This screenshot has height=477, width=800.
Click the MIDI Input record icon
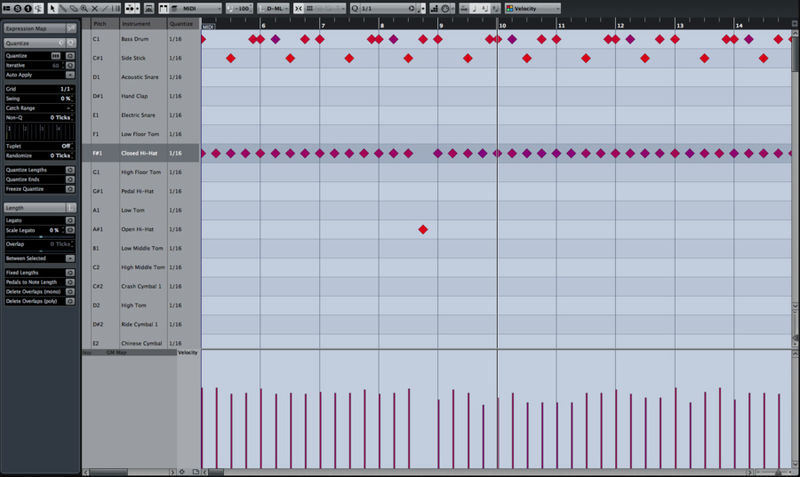pyautogui.click(x=445, y=8)
